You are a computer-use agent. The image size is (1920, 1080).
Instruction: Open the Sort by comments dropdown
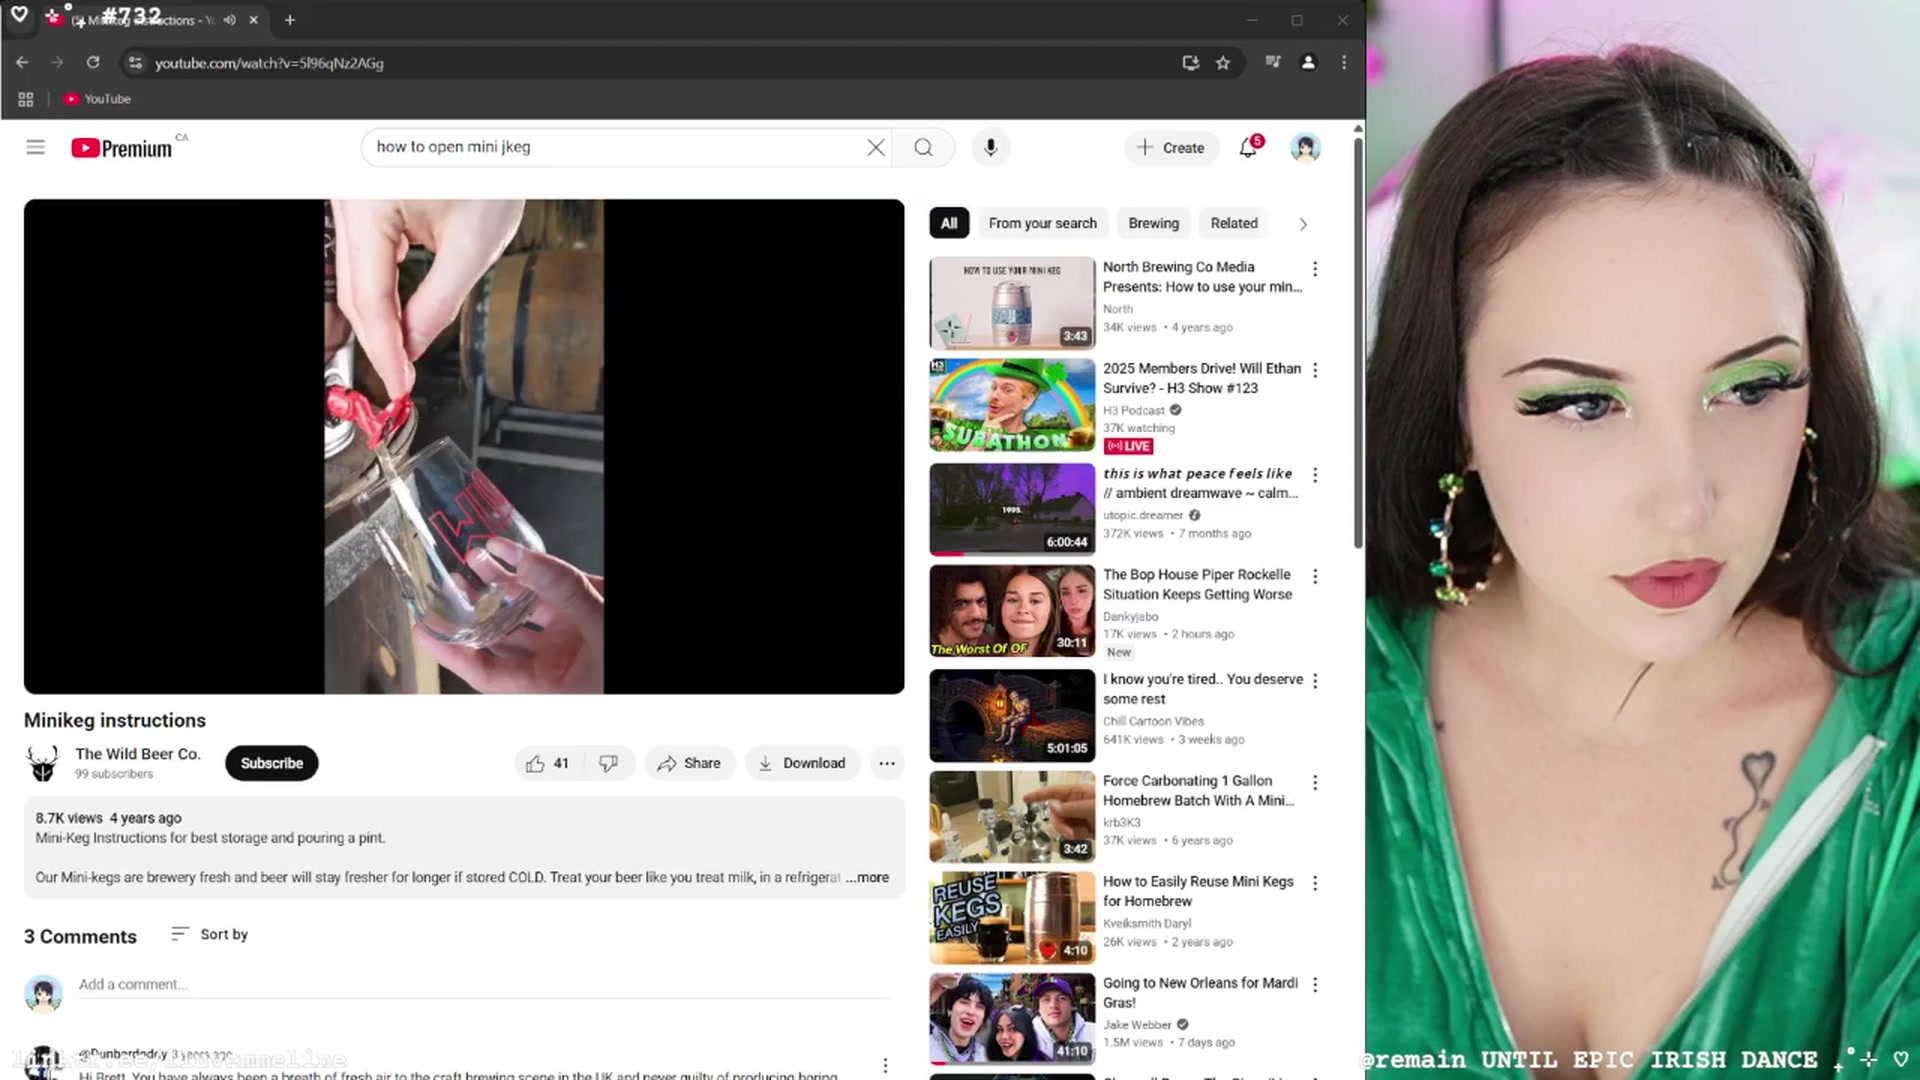click(x=209, y=934)
